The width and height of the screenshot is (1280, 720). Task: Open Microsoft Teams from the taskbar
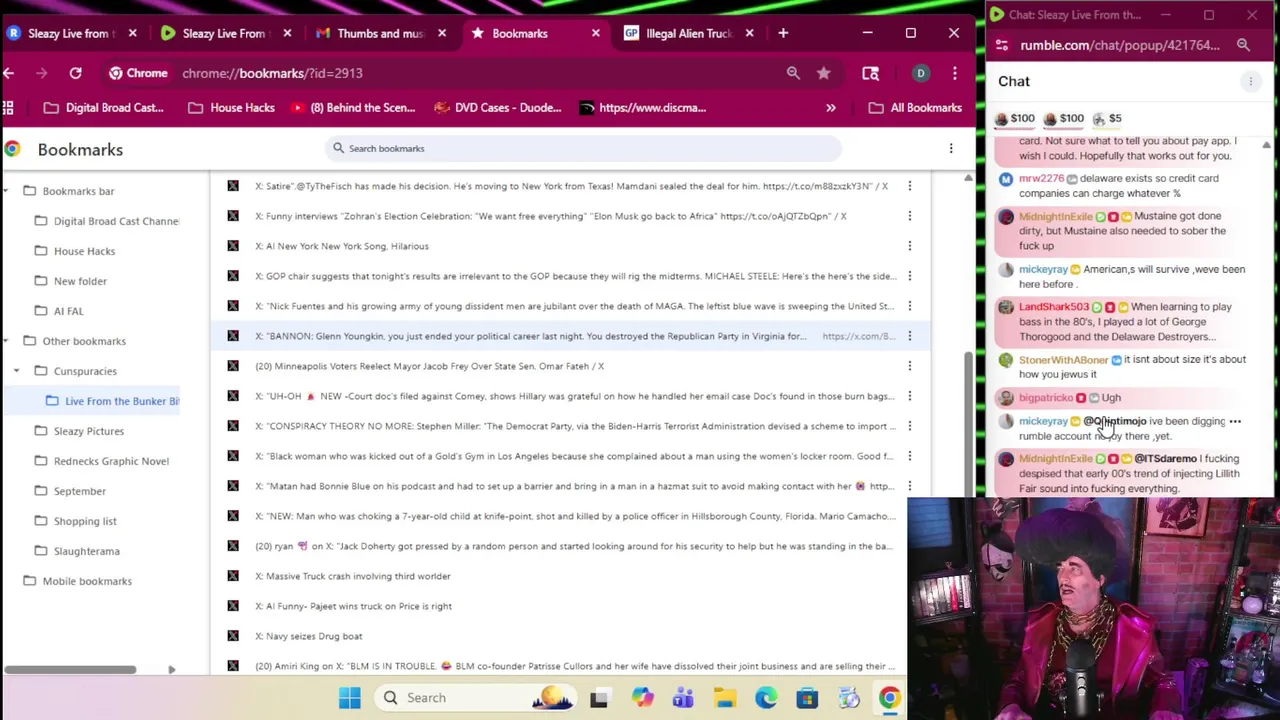click(x=683, y=698)
